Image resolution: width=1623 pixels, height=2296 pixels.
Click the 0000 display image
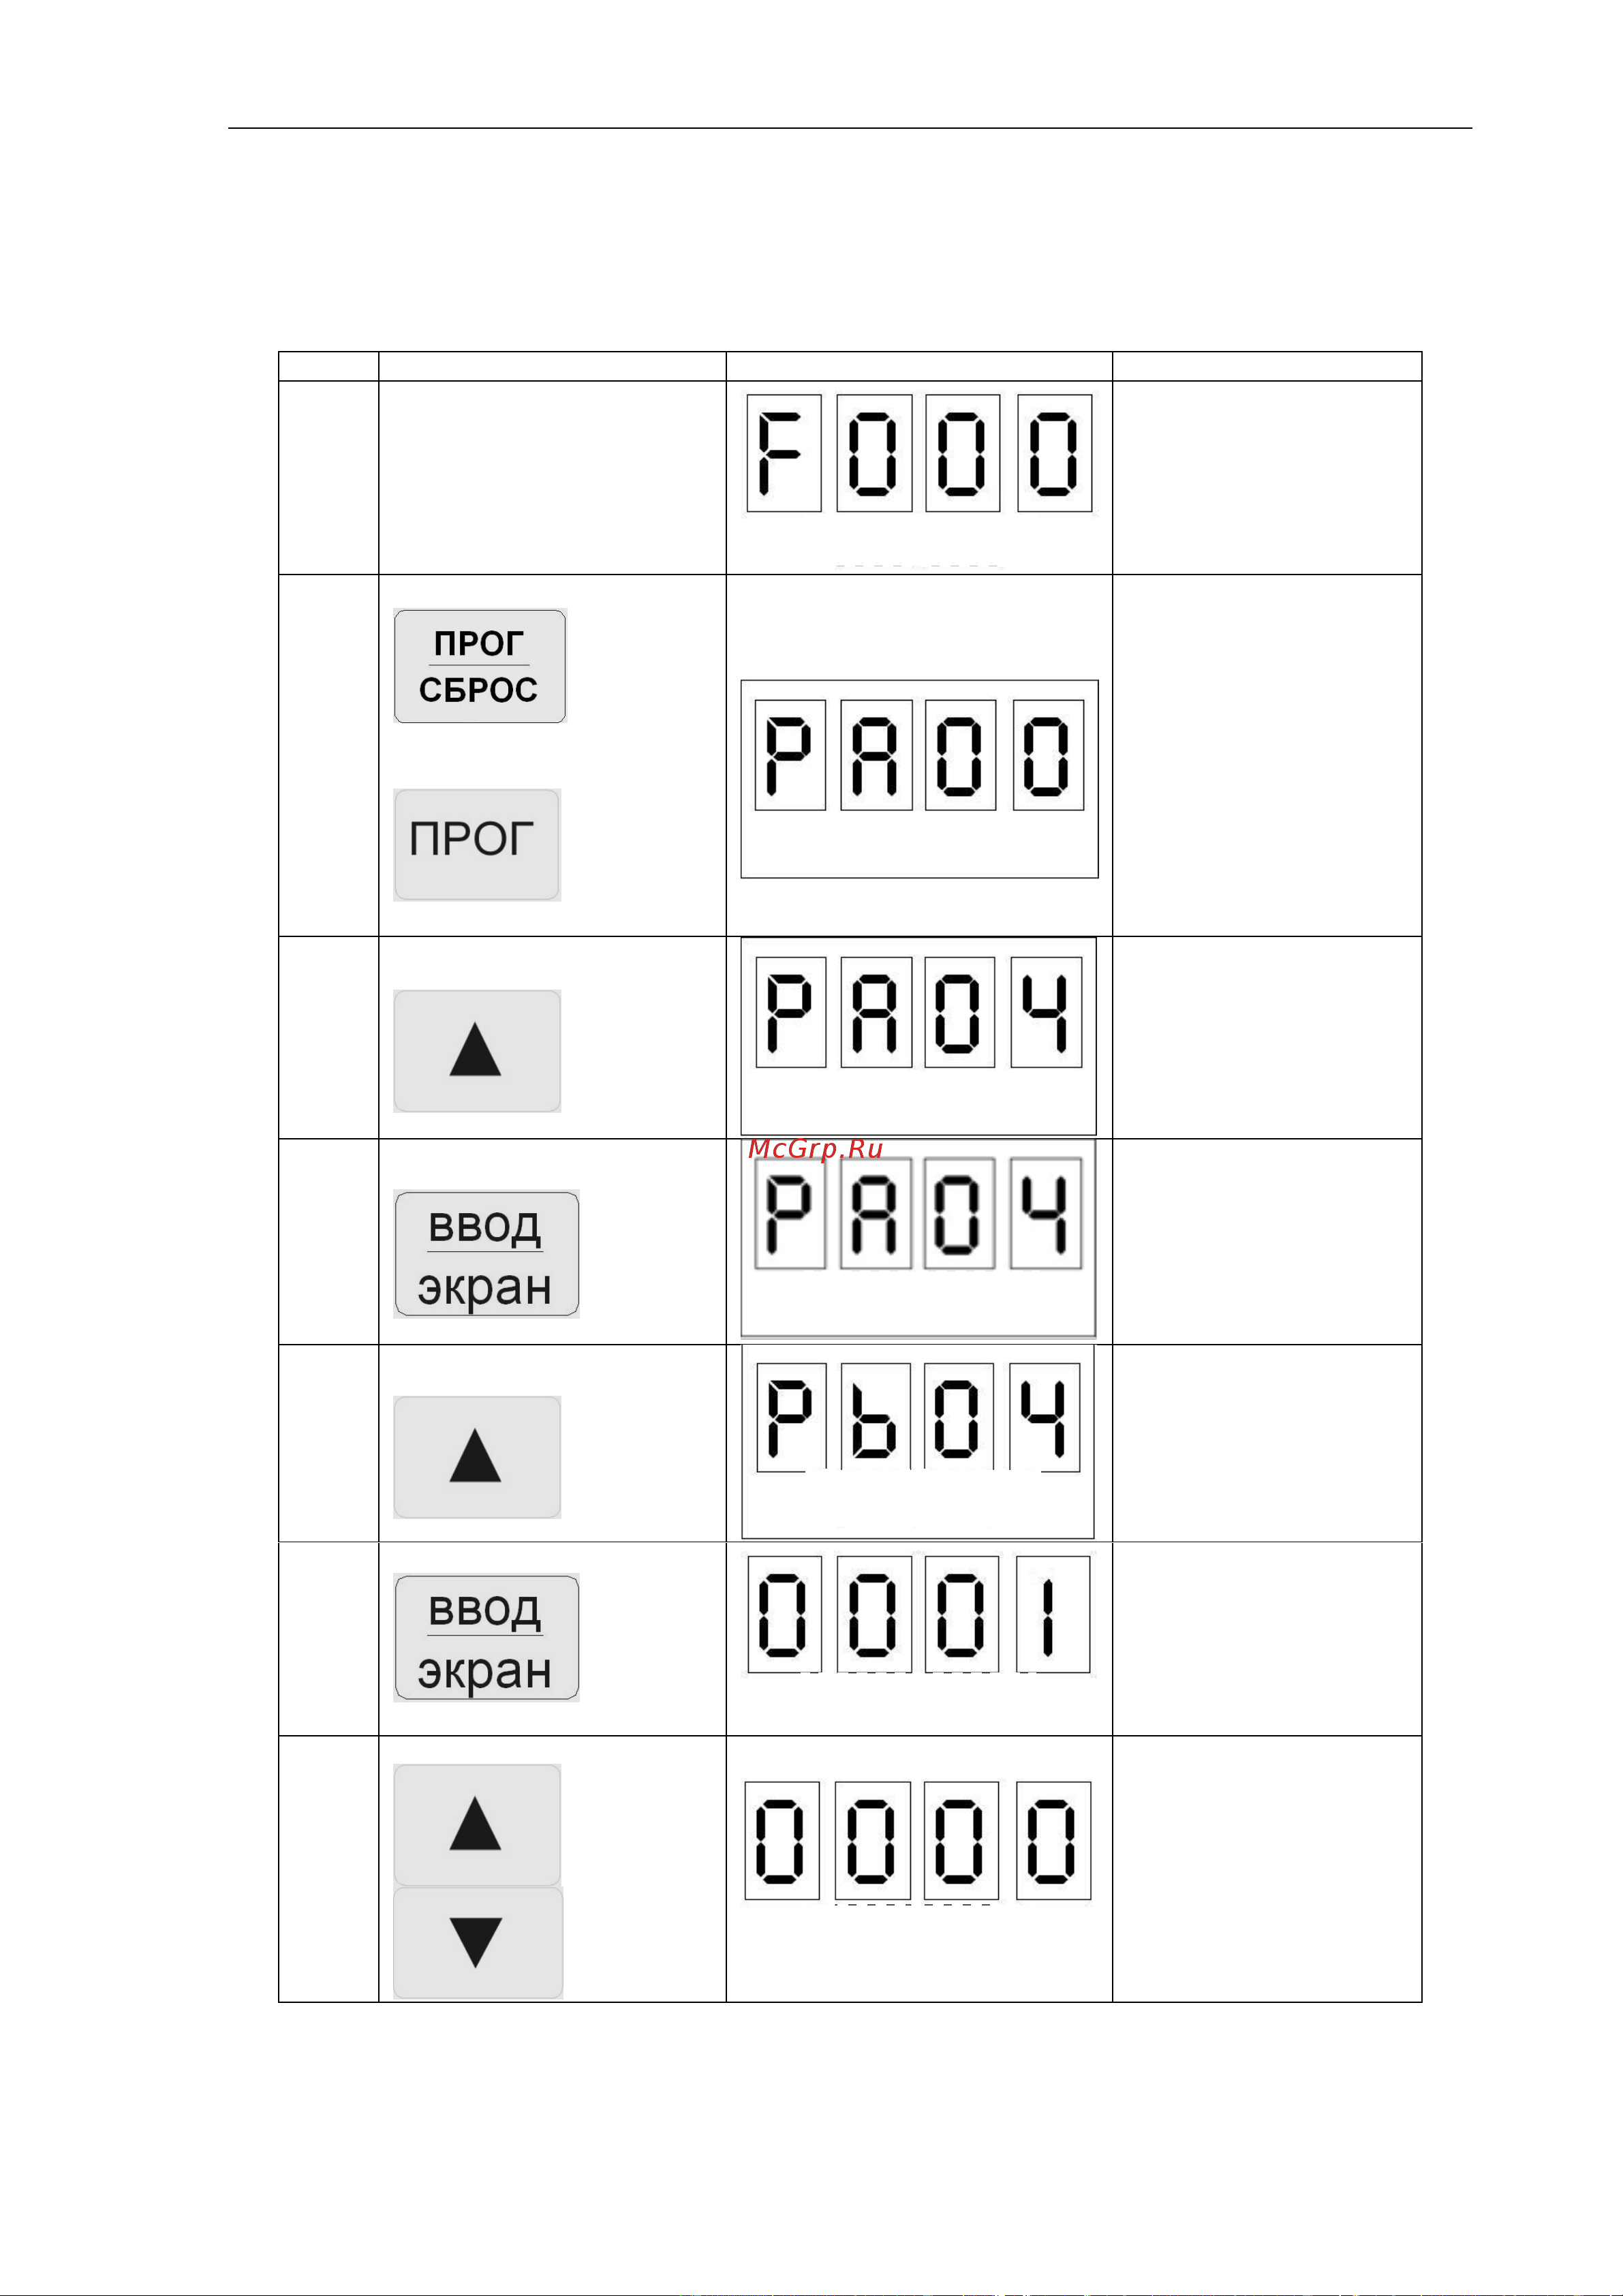[918, 1840]
